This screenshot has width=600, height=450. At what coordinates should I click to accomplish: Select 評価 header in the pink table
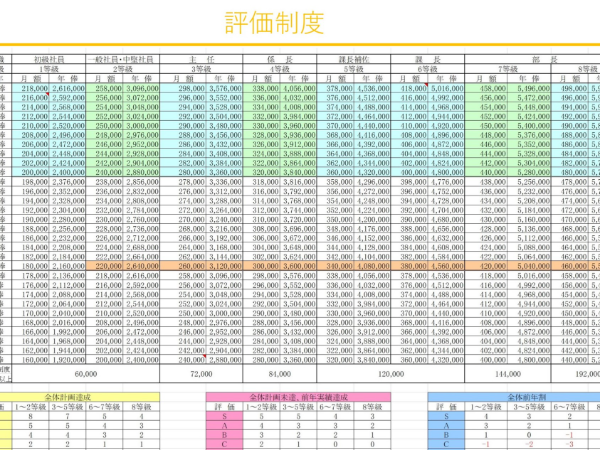(x=224, y=407)
